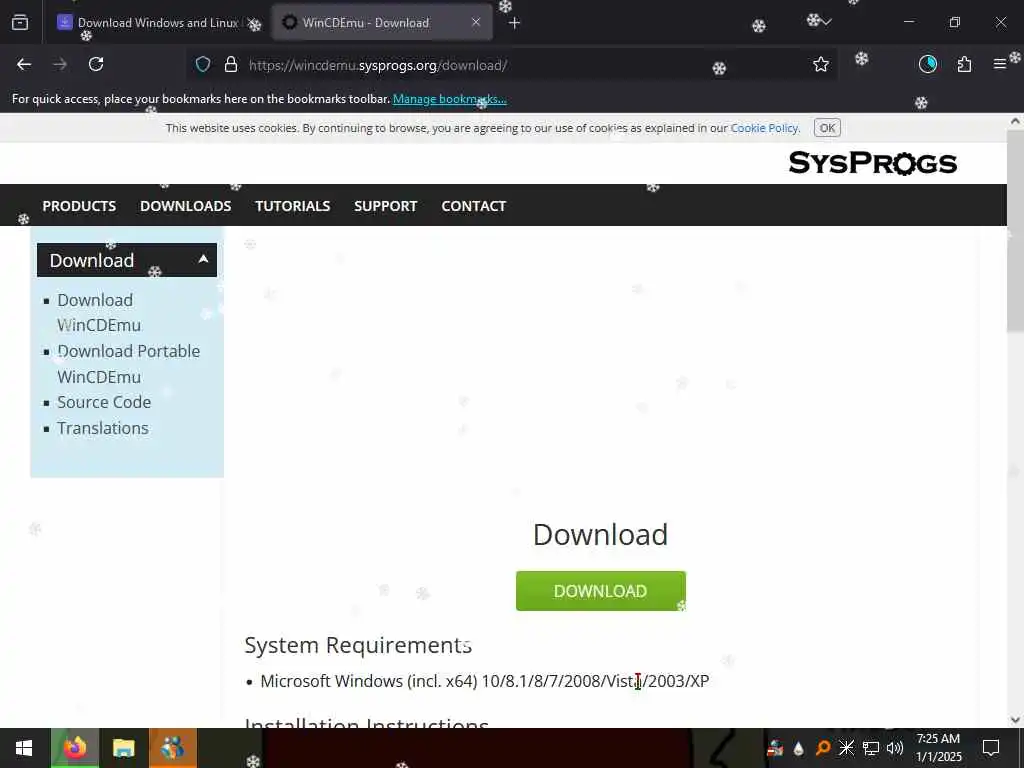Click the snowflake tray icon
The image size is (1024, 768).
[x=846, y=748]
